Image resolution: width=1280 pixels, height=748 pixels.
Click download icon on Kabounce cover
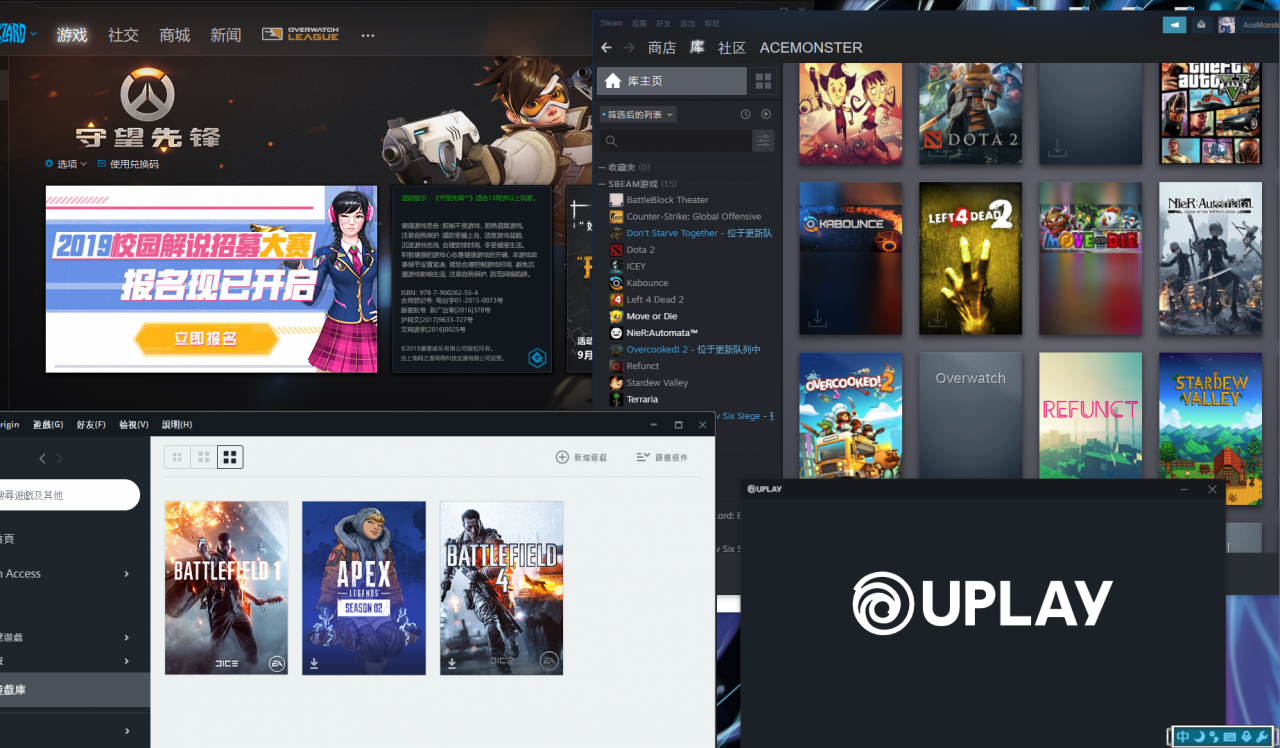coord(818,318)
